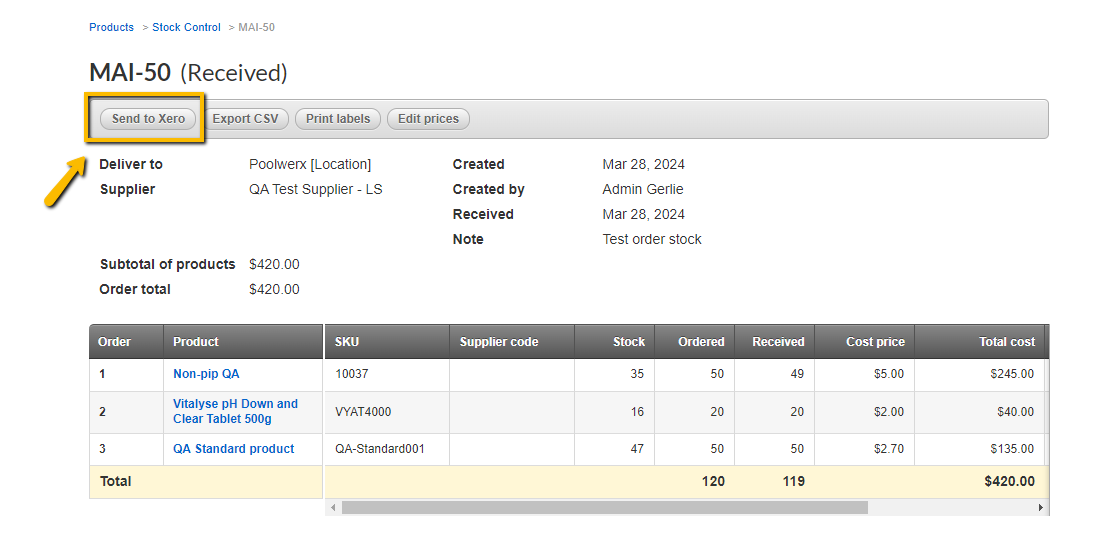The height and width of the screenshot is (555, 1106).
Task: Click the Poolwerx [Location] value
Action: point(310,164)
